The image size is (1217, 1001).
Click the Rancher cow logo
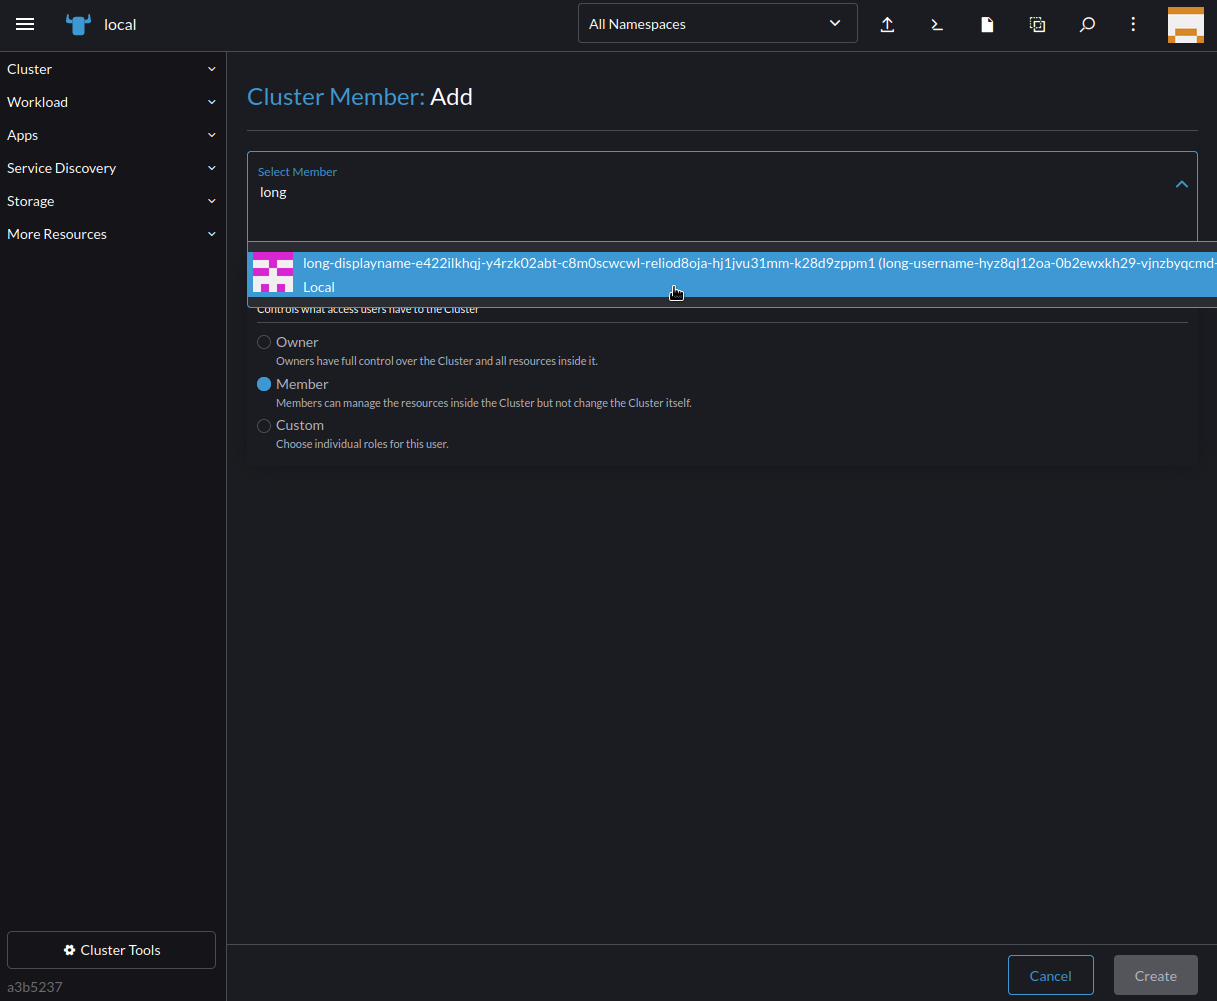coord(78,24)
